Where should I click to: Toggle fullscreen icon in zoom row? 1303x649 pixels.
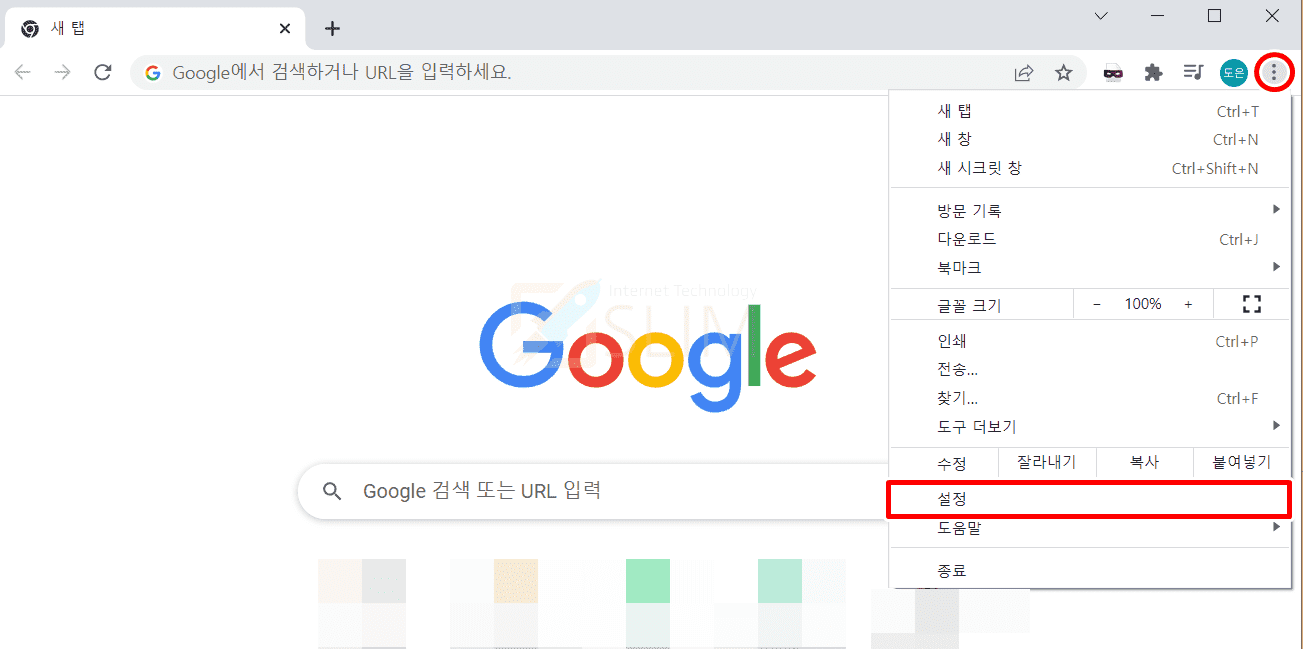(1251, 304)
